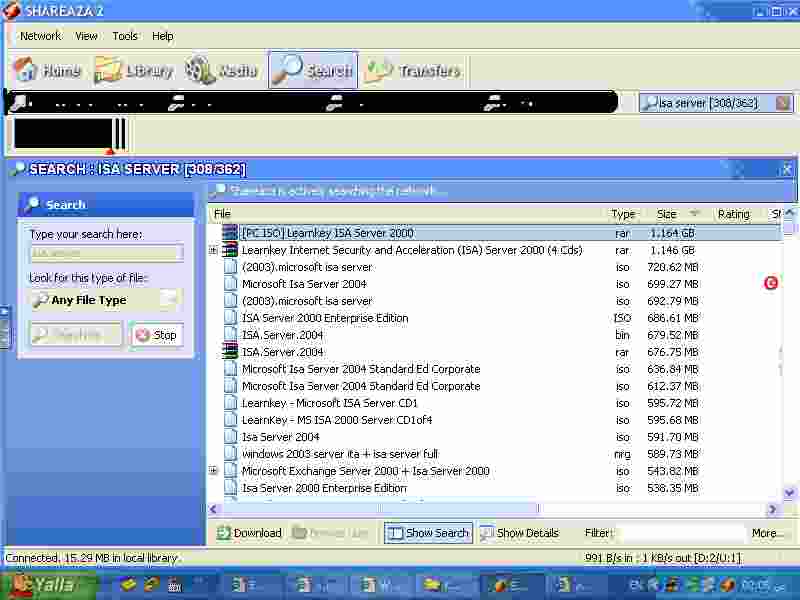Image resolution: width=800 pixels, height=600 pixels.
Task: Click rar archive icon of ISA.Server.2004
Action: click(x=230, y=352)
